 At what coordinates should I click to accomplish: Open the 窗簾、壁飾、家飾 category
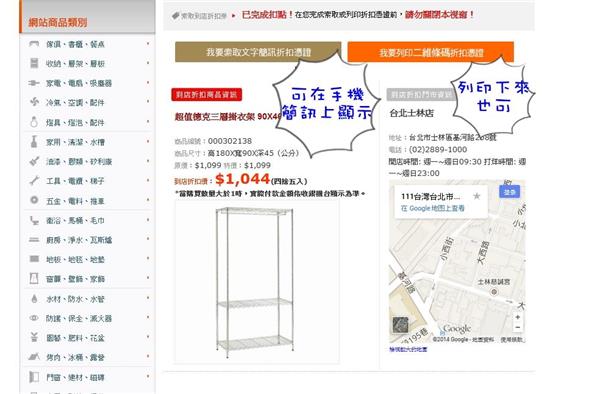click(x=75, y=279)
